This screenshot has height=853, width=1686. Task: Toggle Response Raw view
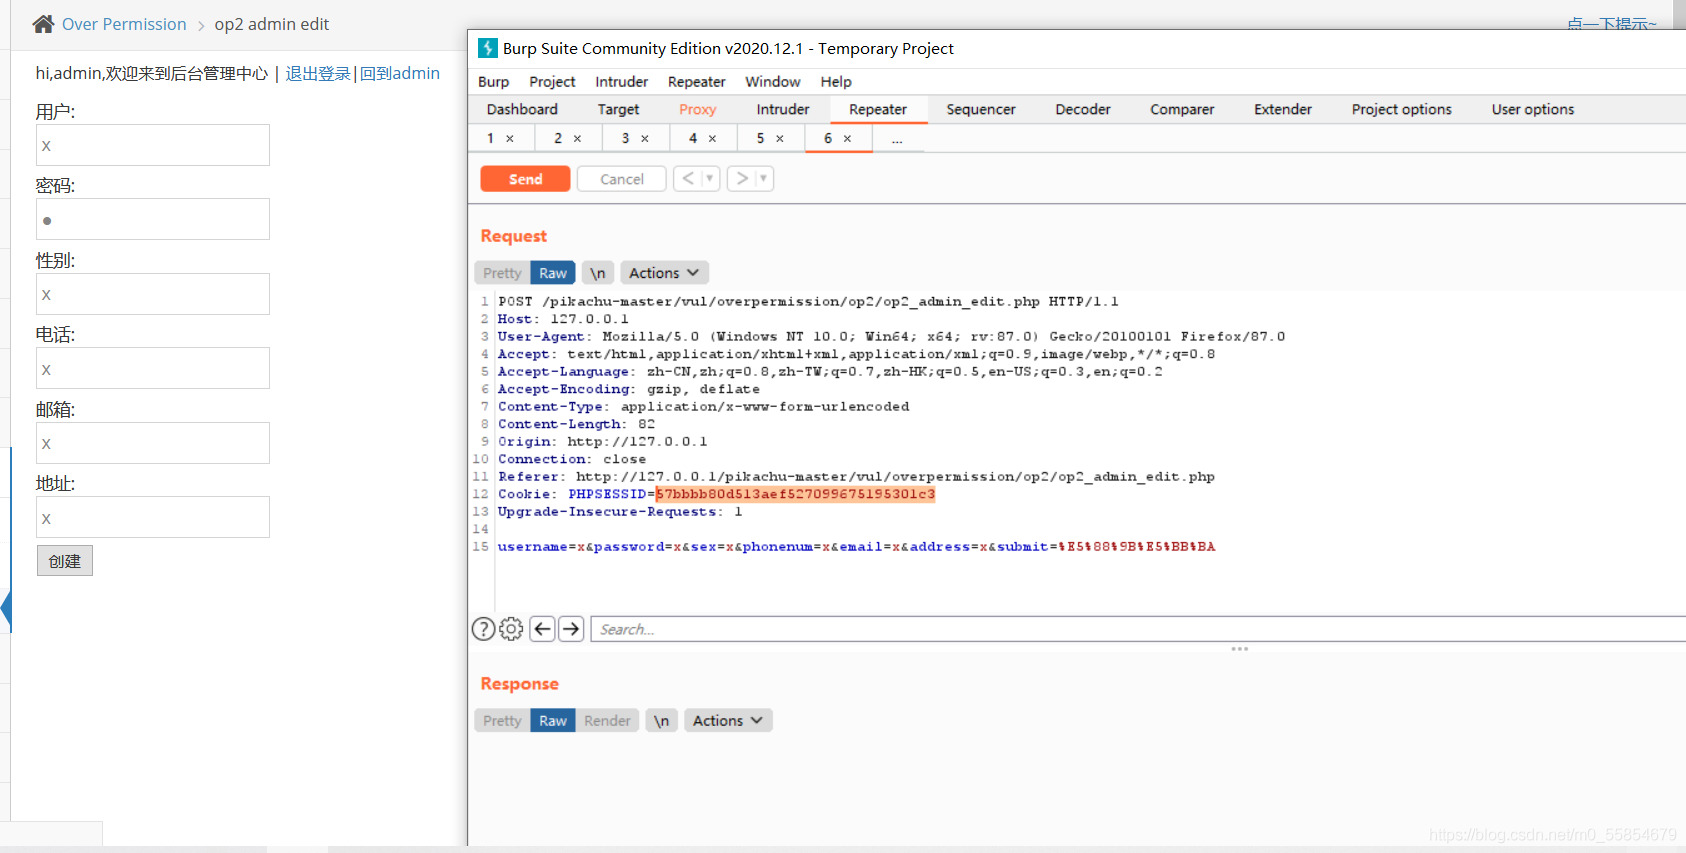point(553,721)
